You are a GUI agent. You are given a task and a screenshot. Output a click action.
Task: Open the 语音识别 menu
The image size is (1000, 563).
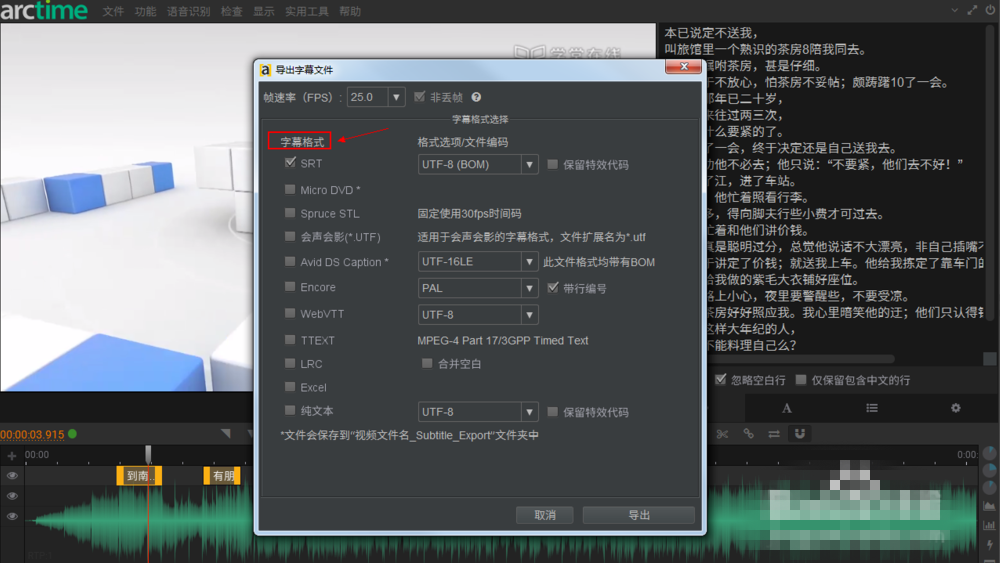188,11
